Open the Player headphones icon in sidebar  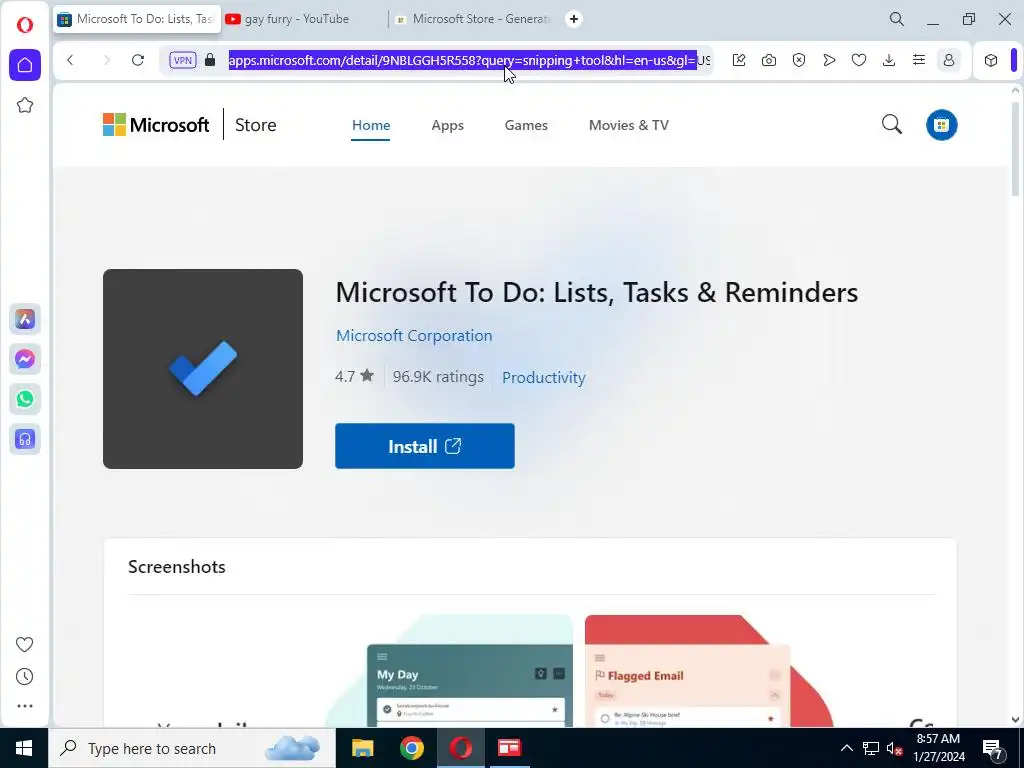coord(25,439)
